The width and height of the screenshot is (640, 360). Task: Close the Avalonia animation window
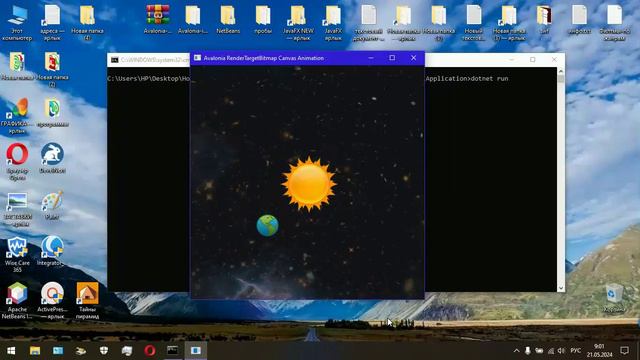click(413, 58)
